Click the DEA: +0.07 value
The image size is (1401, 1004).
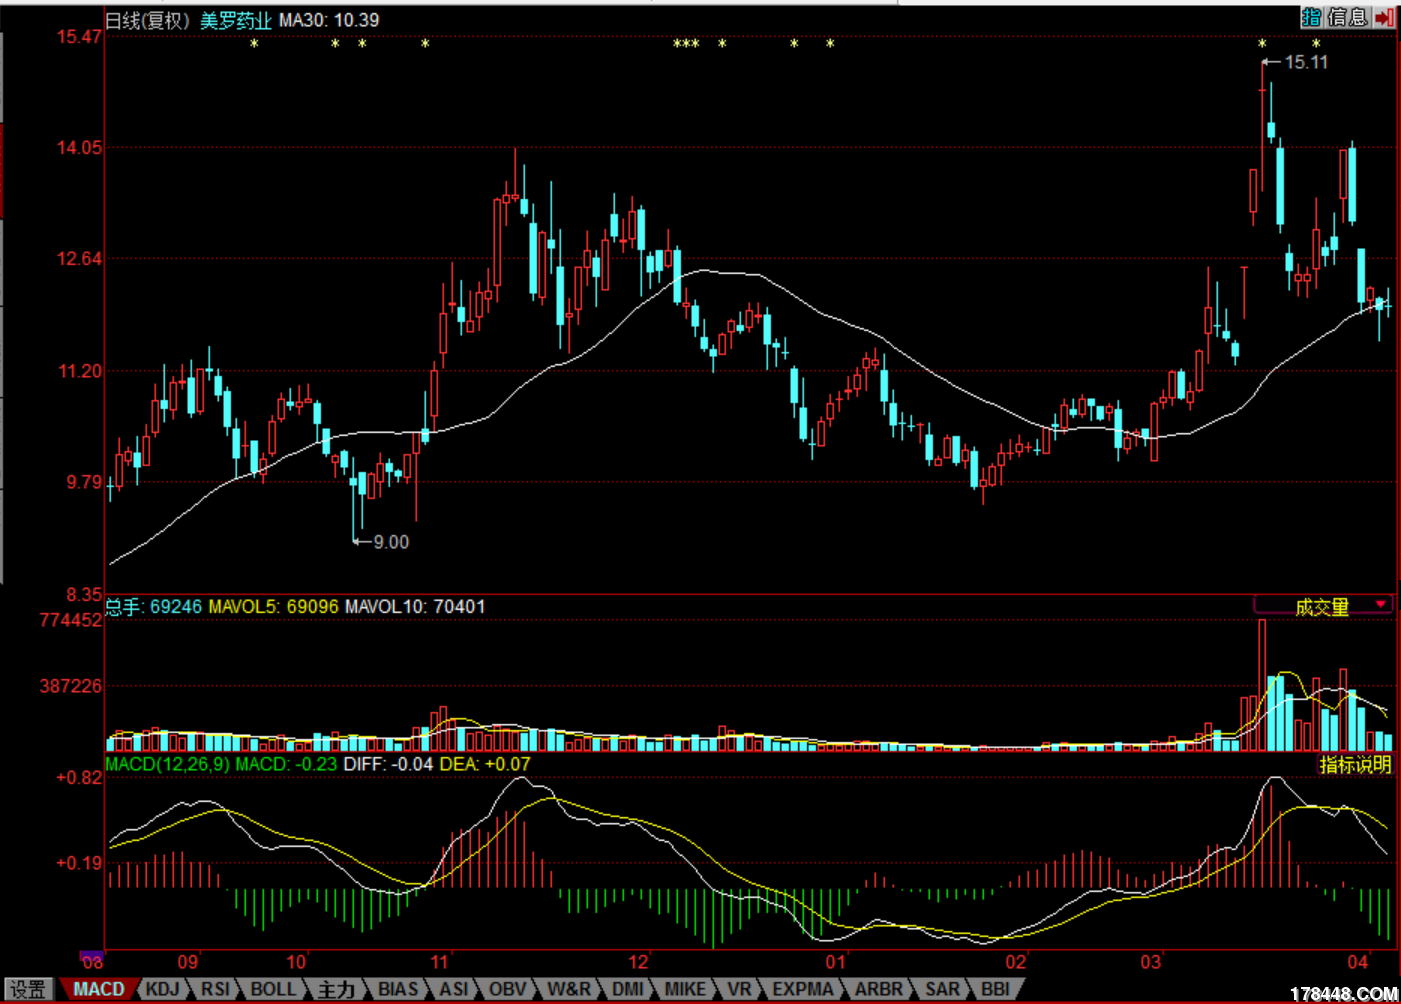point(485,764)
